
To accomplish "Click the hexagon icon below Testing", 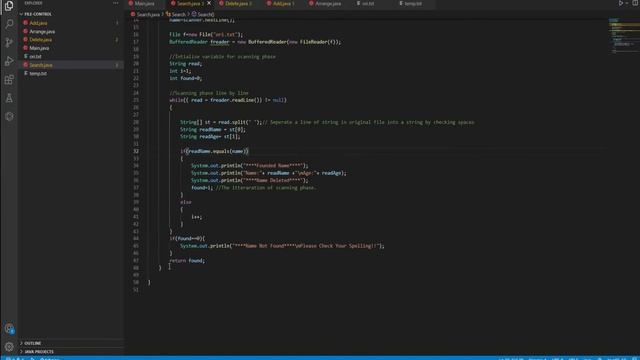I will click(9, 116).
